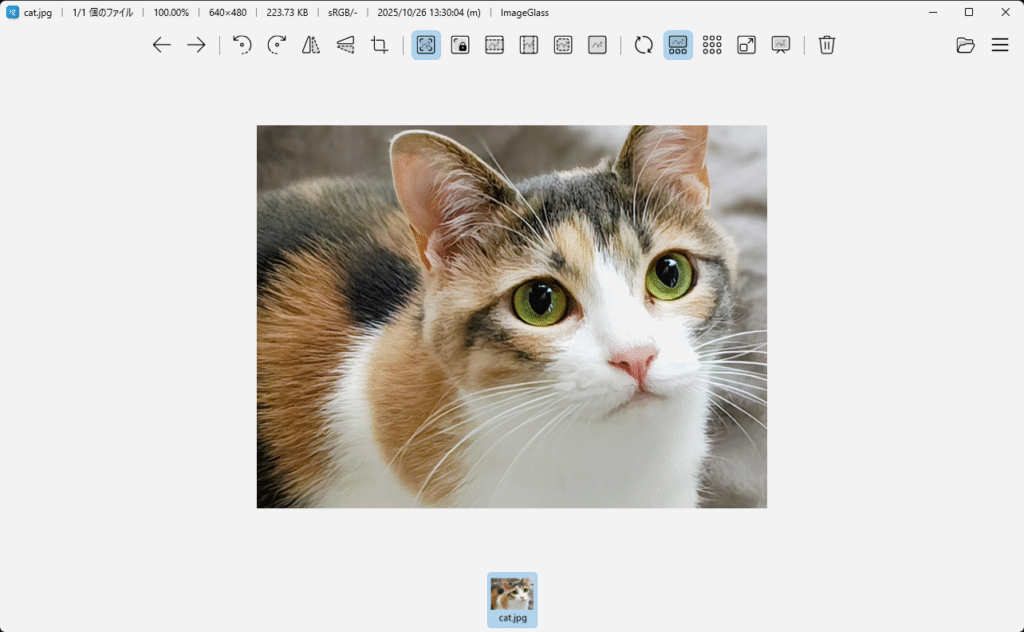
Task: Rotate the image clockwise
Action: click(277, 45)
